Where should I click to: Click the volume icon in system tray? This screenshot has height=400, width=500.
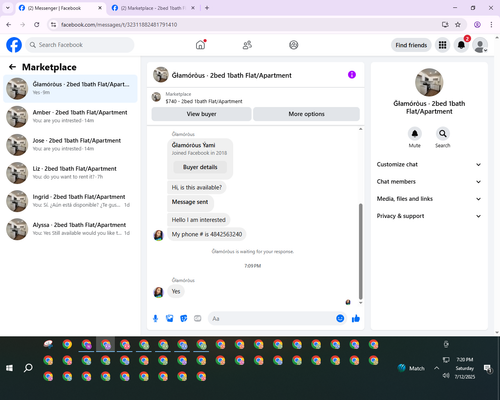tap(446, 376)
